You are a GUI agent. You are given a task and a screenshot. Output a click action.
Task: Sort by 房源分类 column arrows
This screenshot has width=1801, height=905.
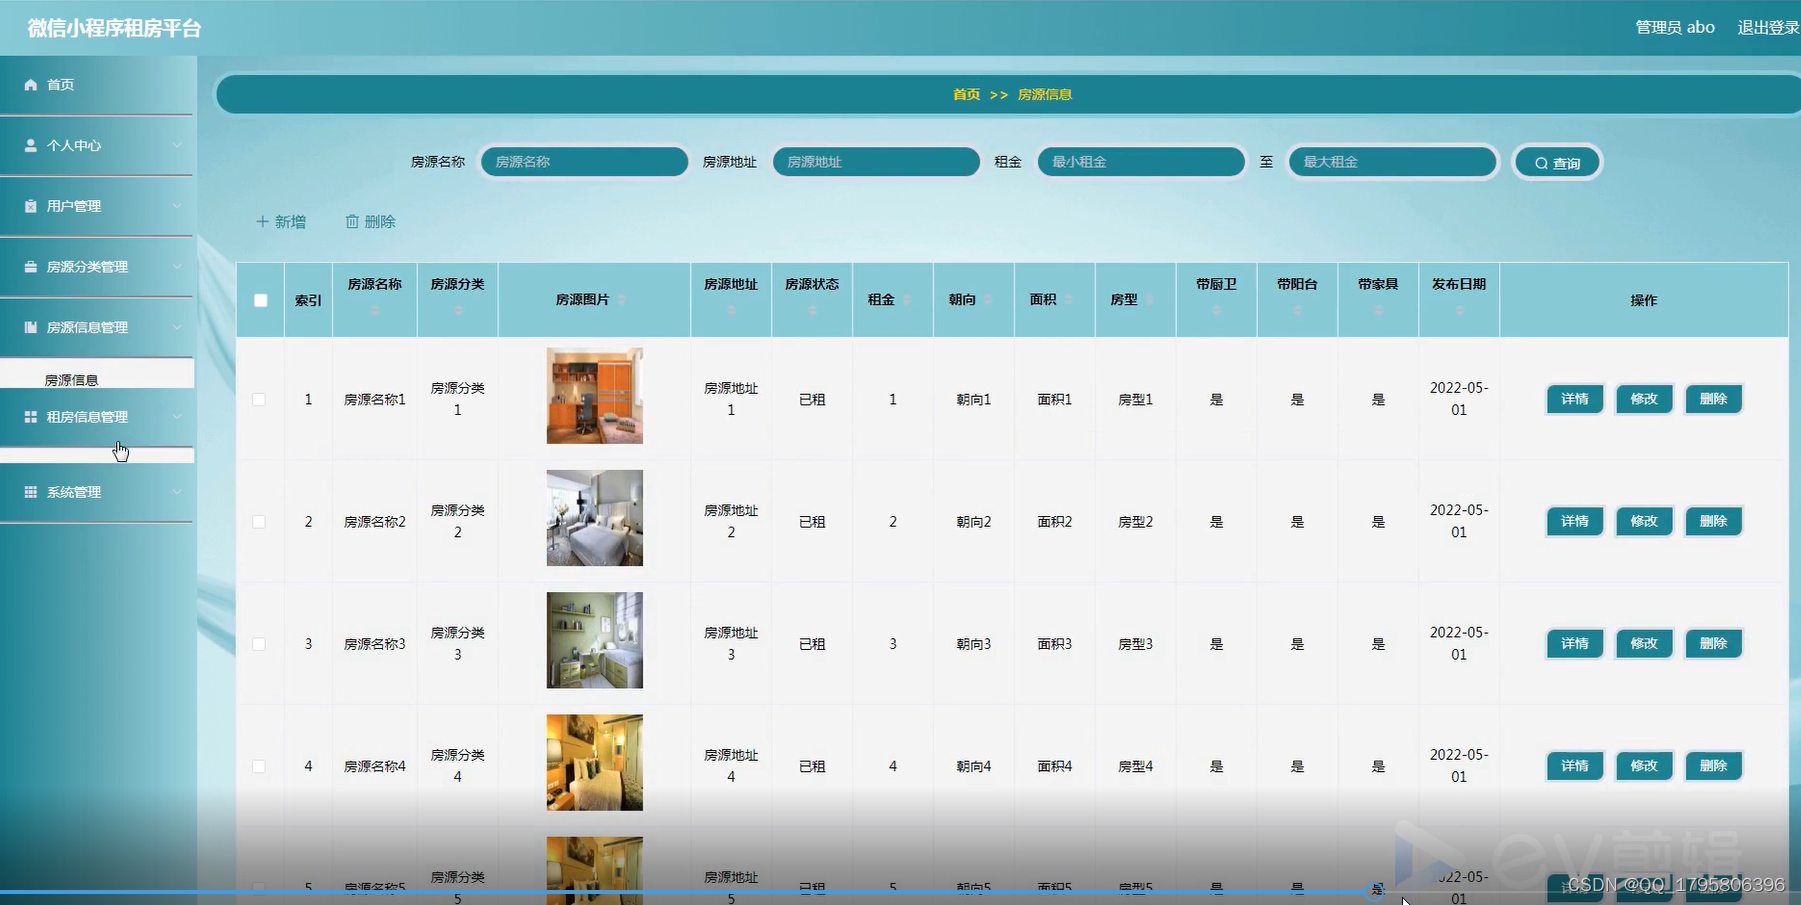pyautogui.click(x=458, y=311)
